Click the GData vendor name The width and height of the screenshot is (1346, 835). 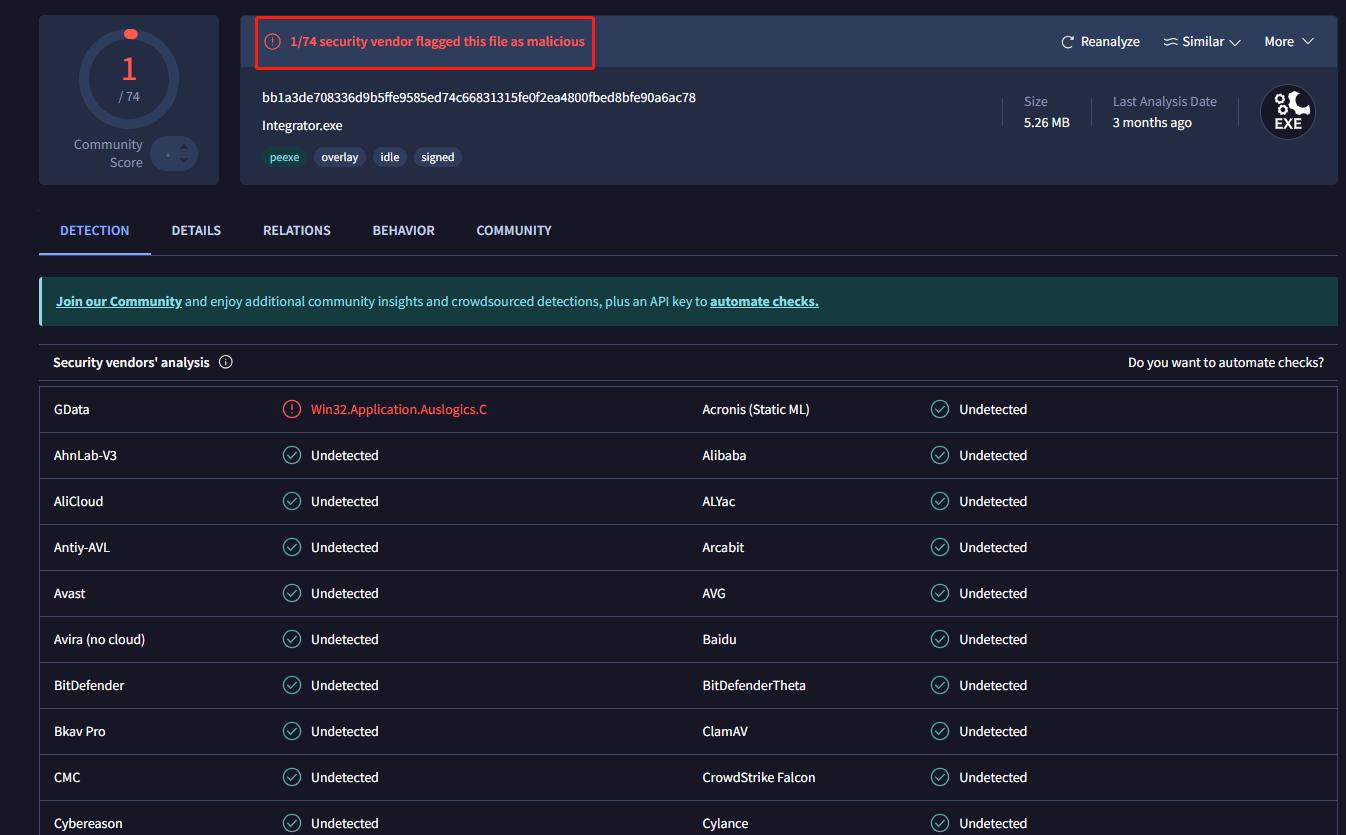click(72, 409)
